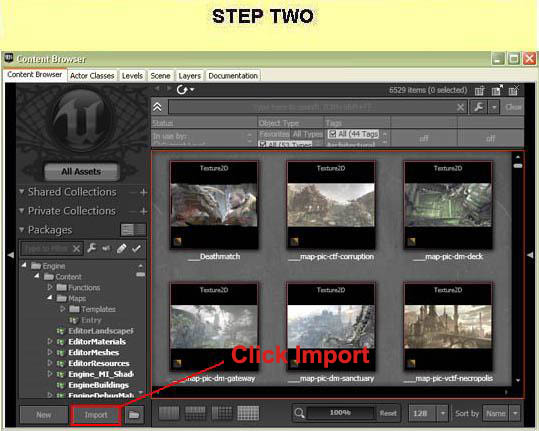
Task: Toggle the packages tree/list view switch
Action: point(133,230)
